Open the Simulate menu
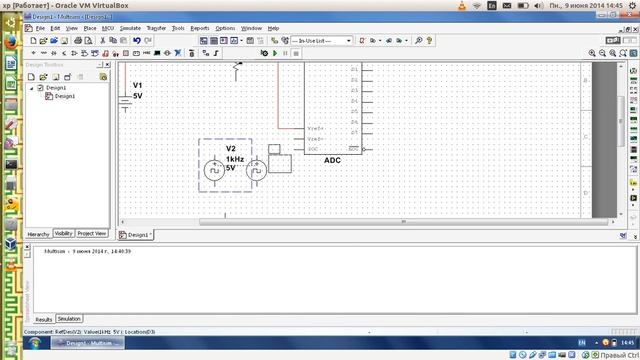The image size is (640, 360). click(x=130, y=28)
